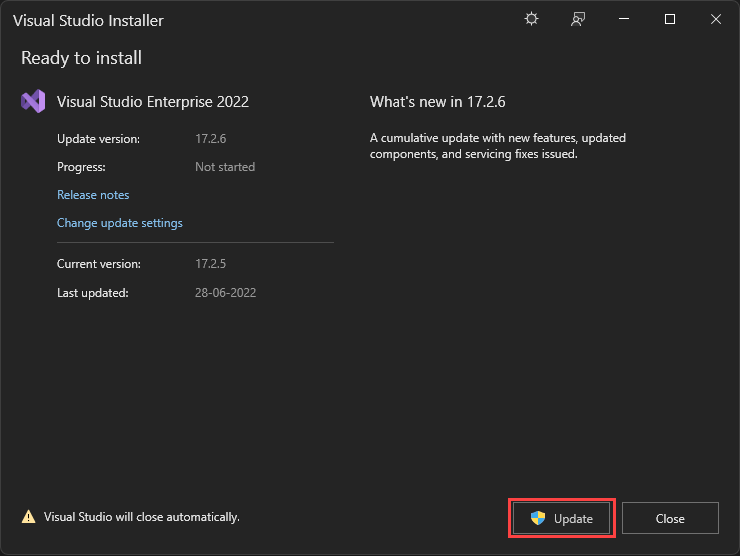This screenshot has height=556, width=740.
Task: Click the update version value 17.2.6
Action: (212, 139)
